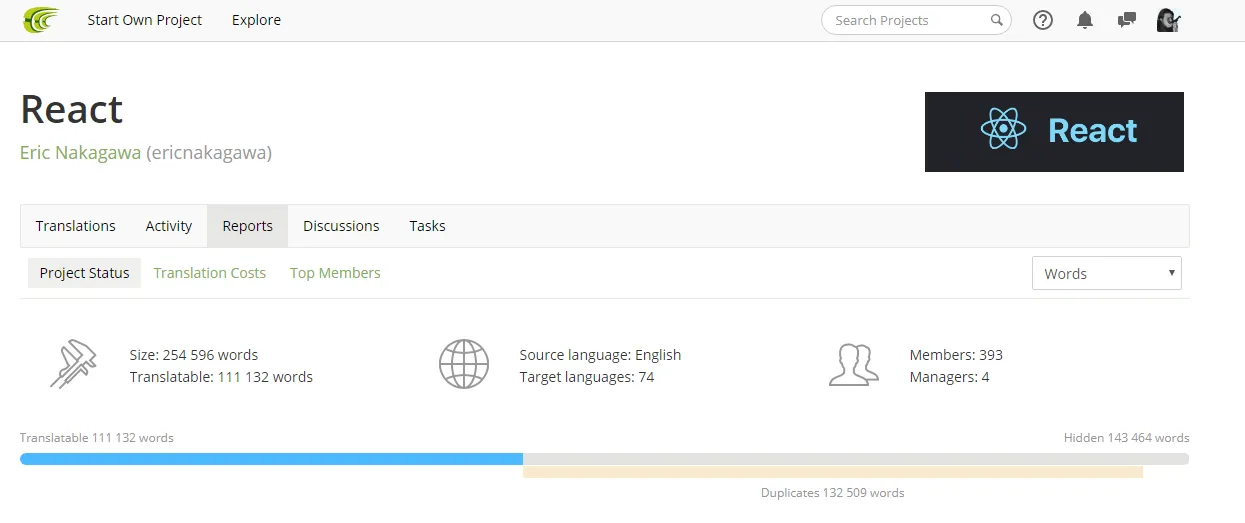Click the beige duplicates bar
Image resolution: width=1245 pixels, height=523 pixels.
pyautogui.click(x=833, y=472)
